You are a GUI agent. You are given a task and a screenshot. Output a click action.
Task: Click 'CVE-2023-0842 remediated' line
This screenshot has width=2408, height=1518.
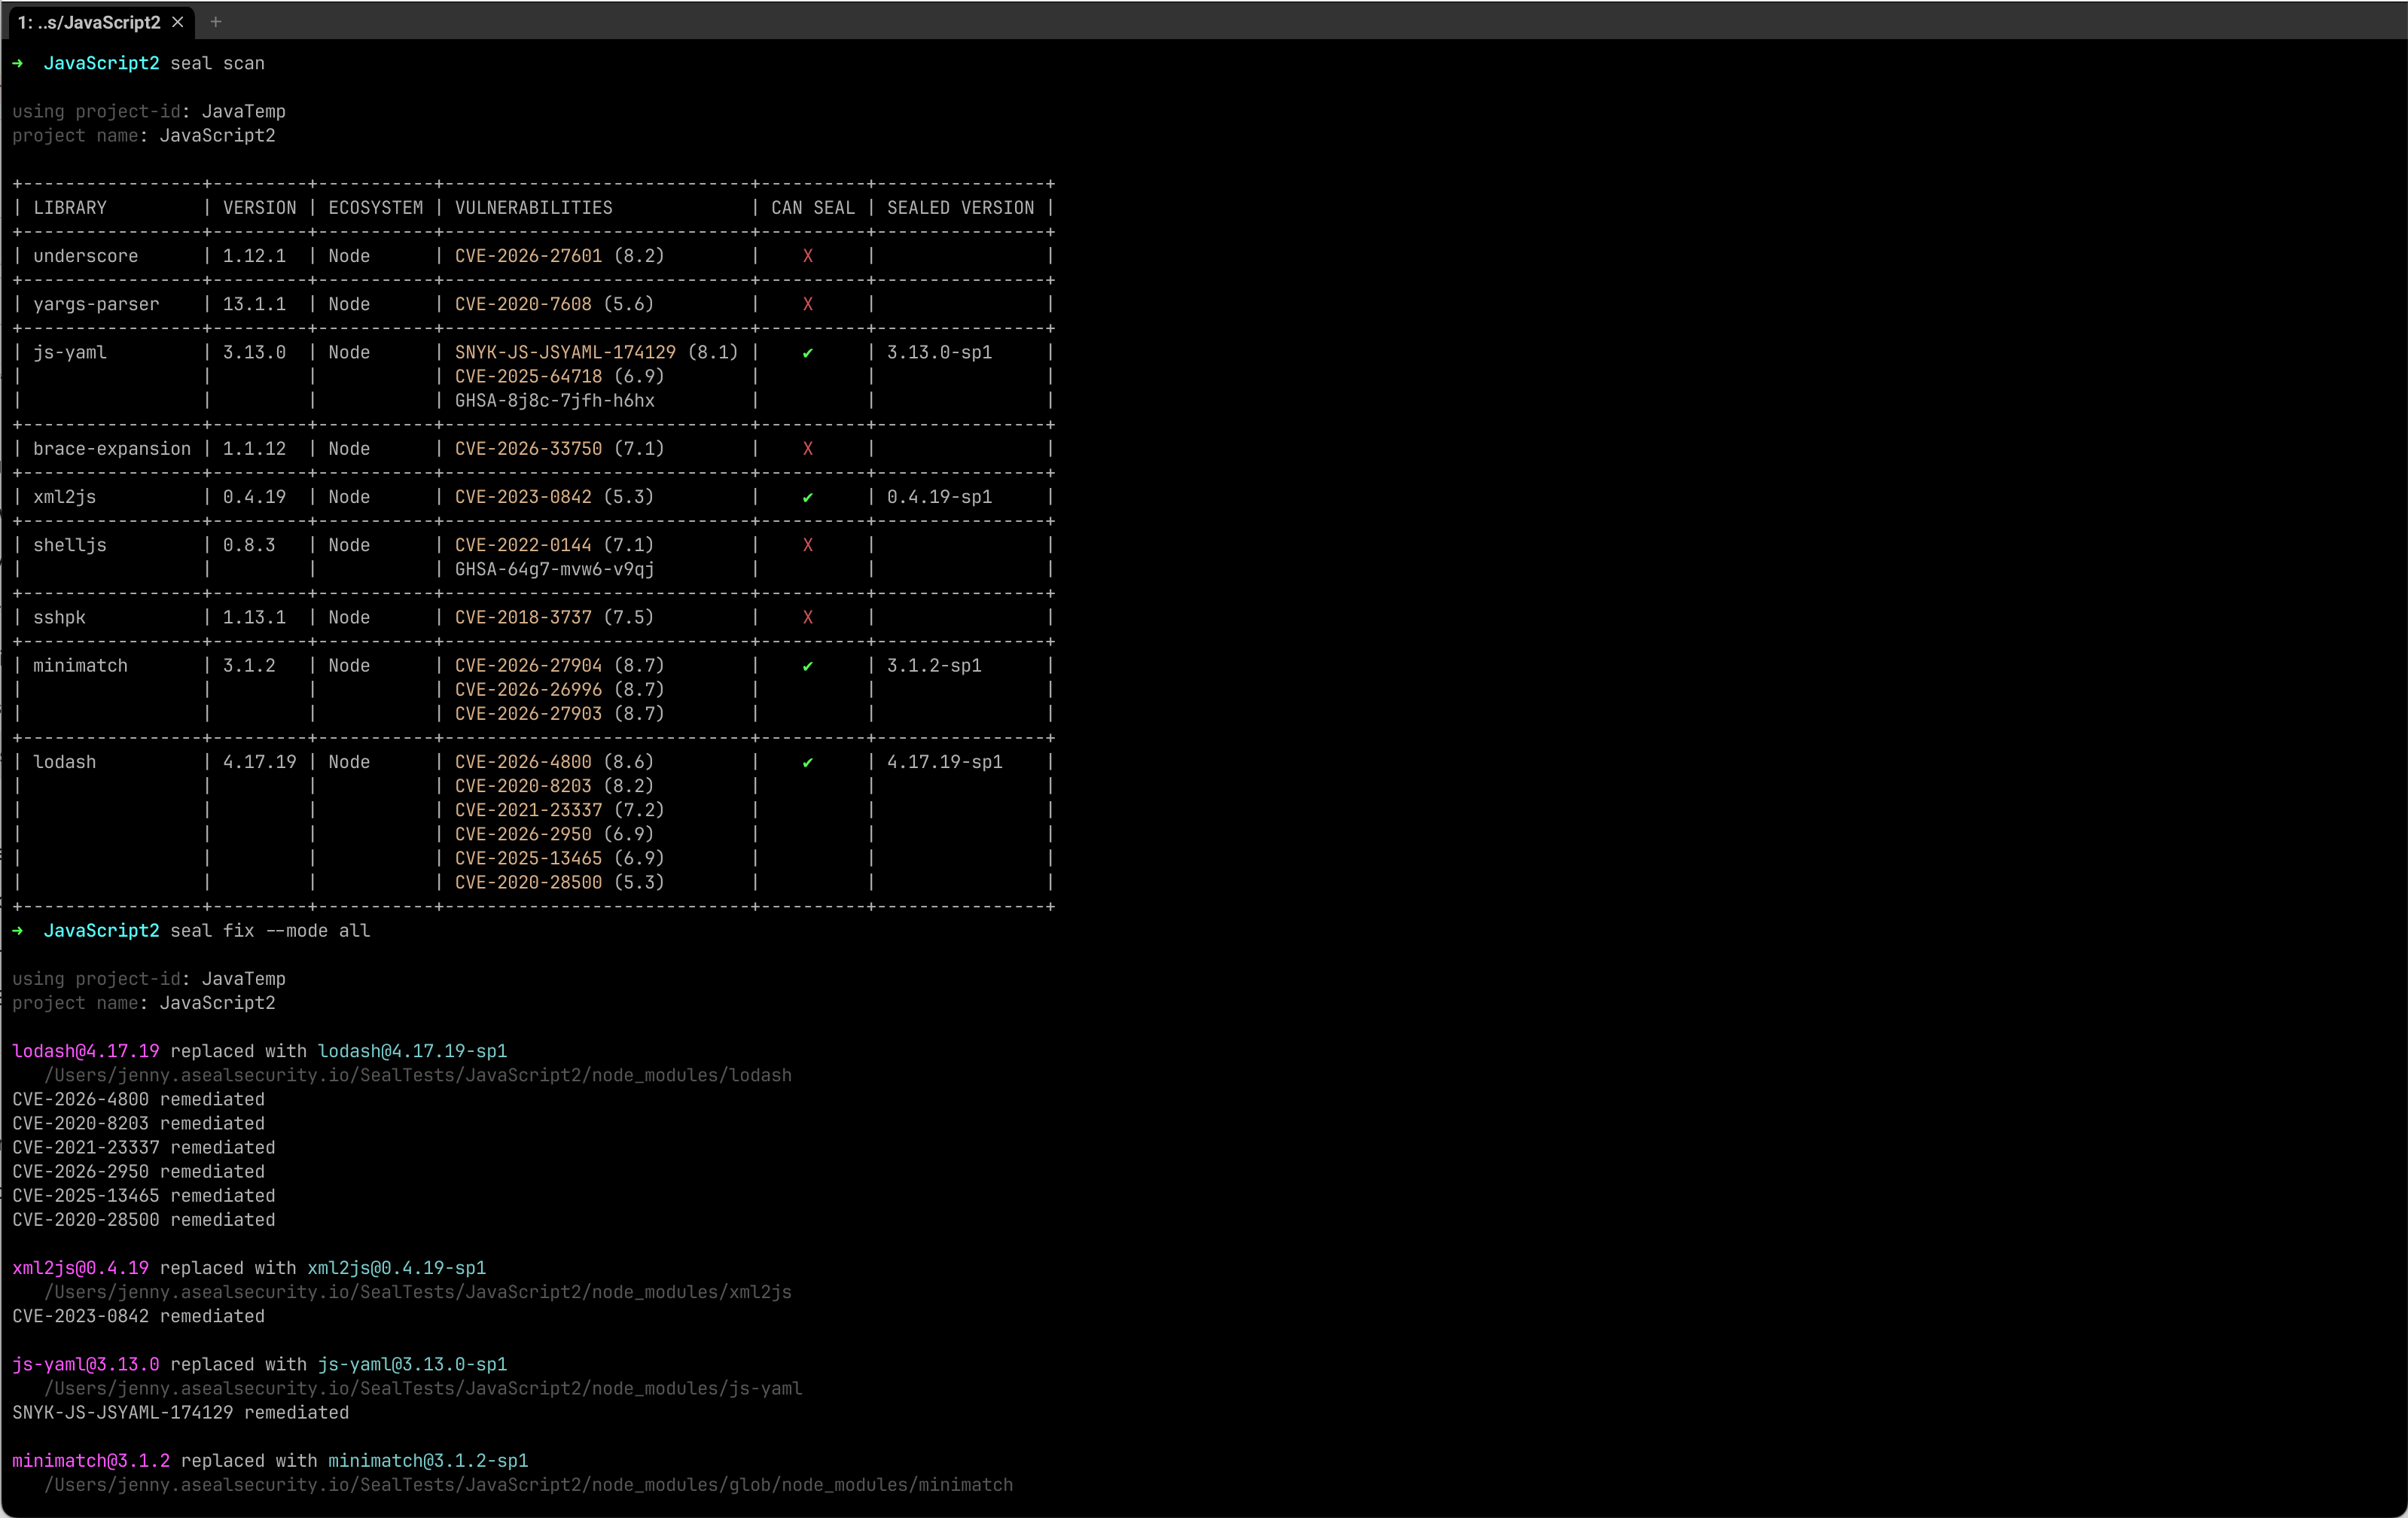tap(138, 1317)
